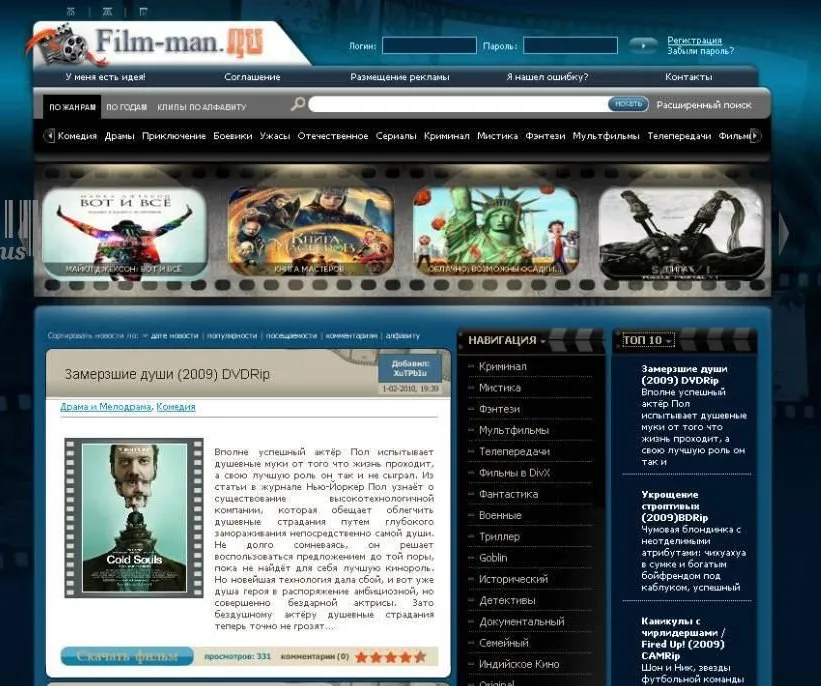Sort news by дате новости

(x=174, y=336)
